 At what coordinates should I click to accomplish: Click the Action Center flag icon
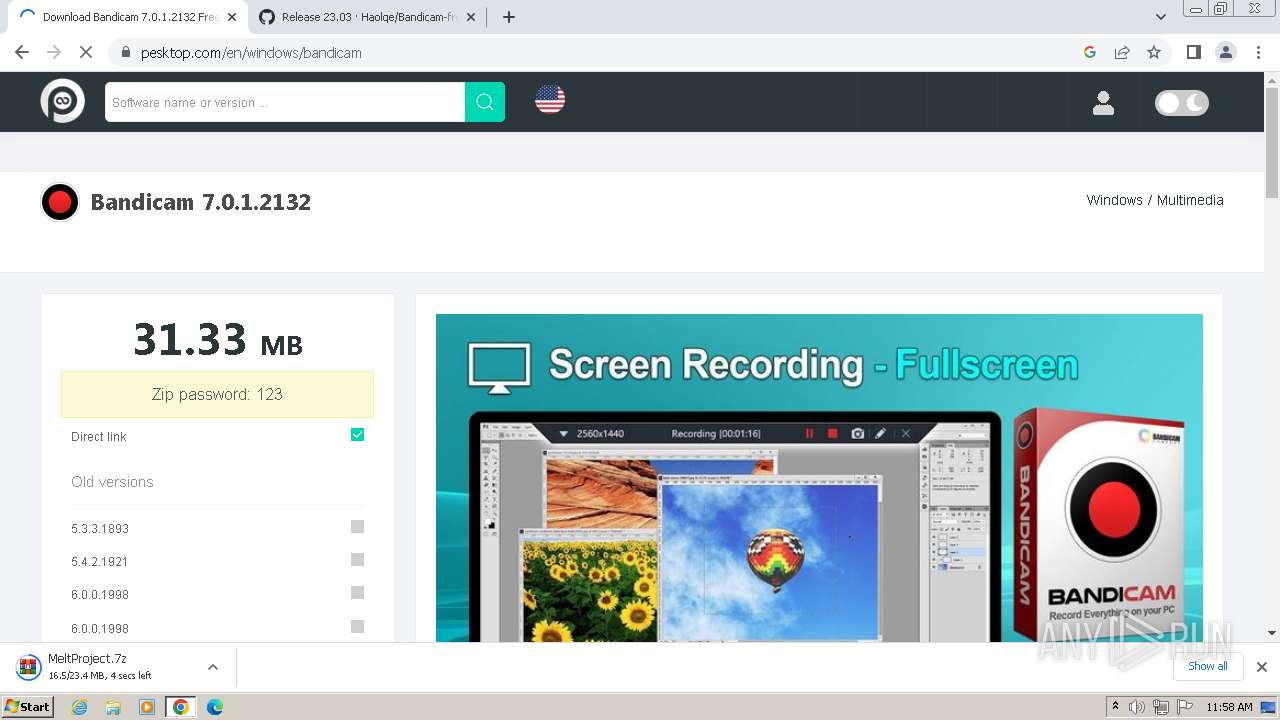coord(1184,707)
